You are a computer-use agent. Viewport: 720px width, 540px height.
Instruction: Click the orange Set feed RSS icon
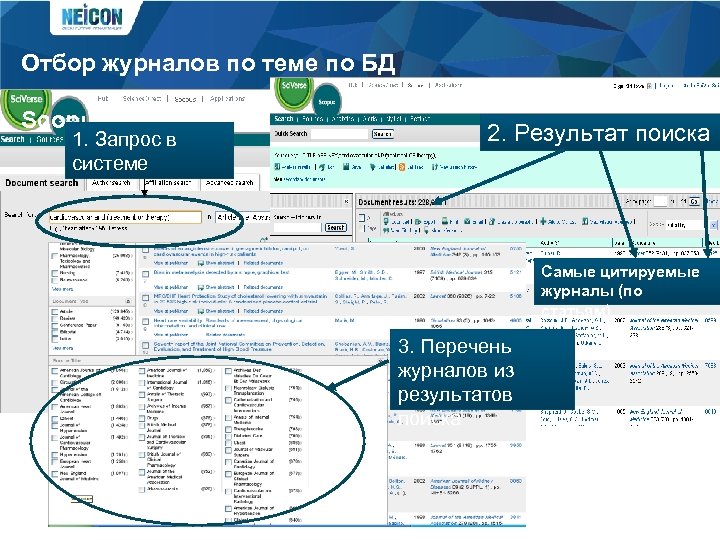pos(402,167)
